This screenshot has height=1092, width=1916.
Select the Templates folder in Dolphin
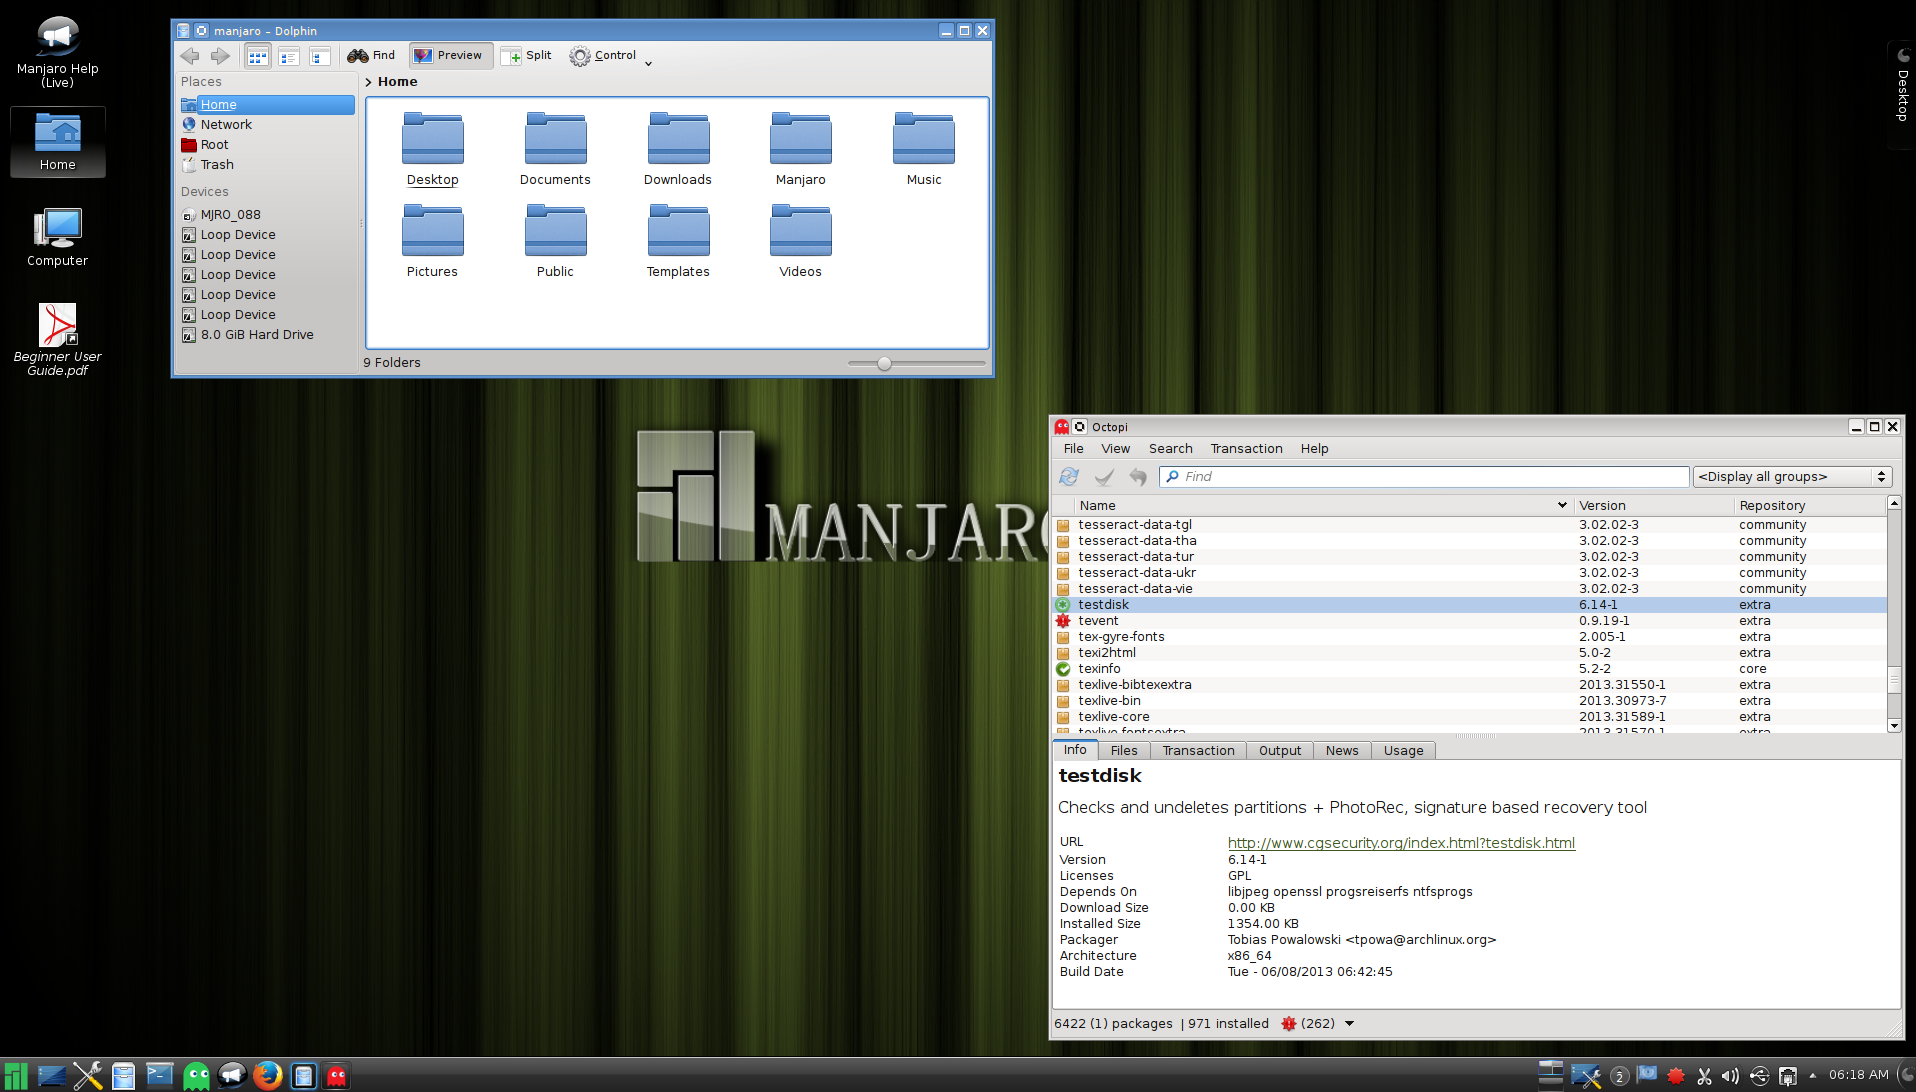tap(678, 241)
